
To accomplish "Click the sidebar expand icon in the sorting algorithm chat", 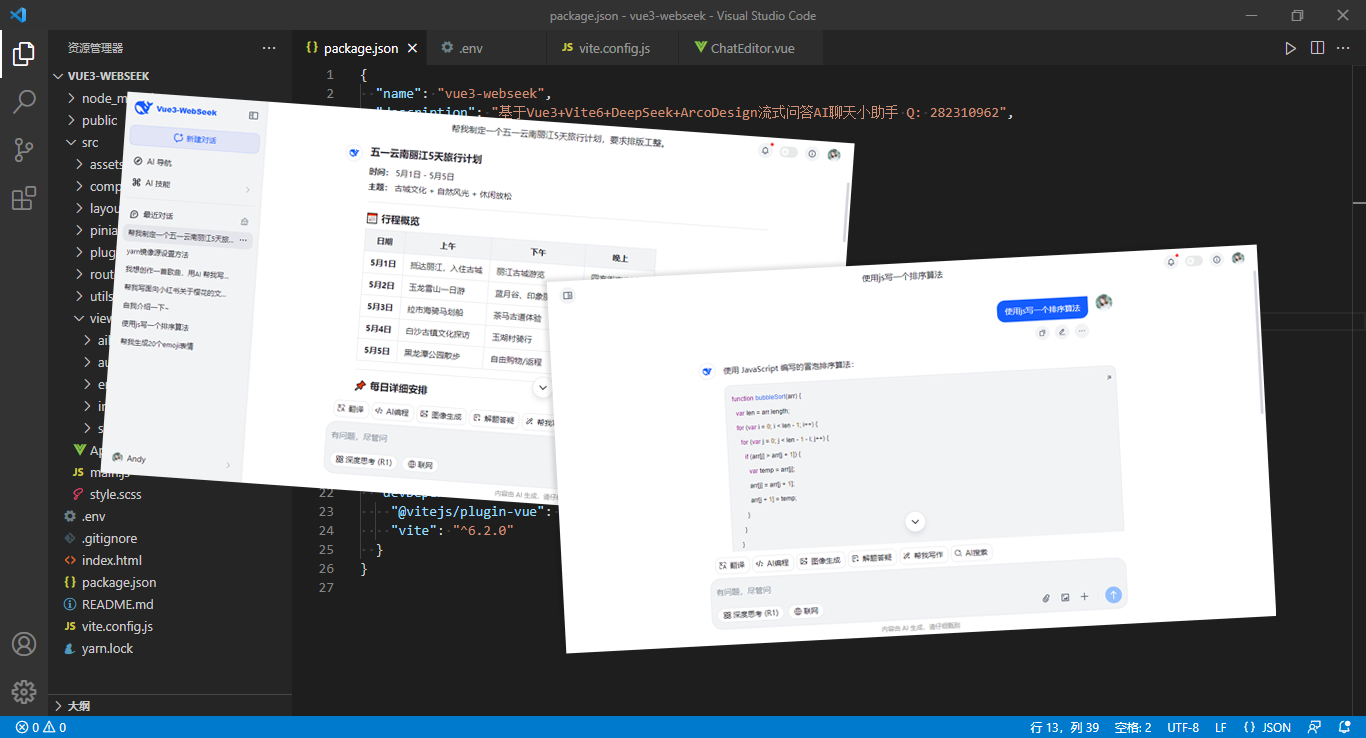I will (x=567, y=295).
